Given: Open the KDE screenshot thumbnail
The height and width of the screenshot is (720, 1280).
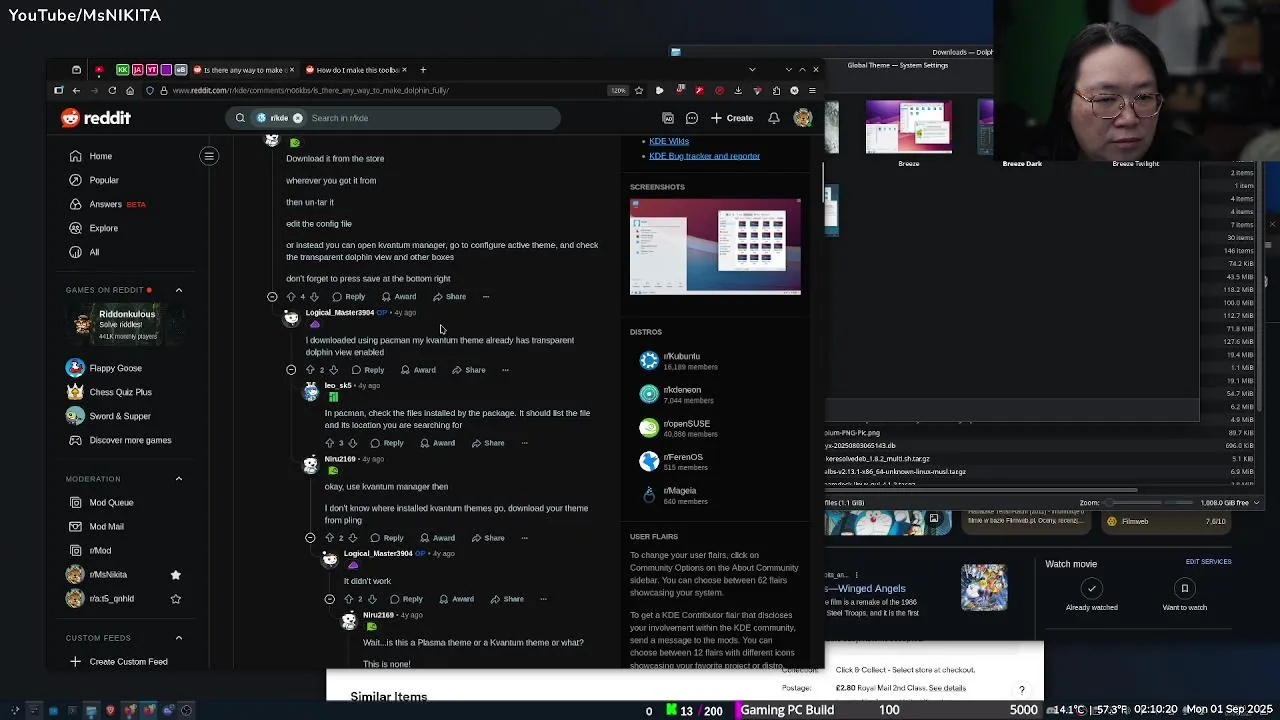Looking at the screenshot, I should [x=715, y=247].
